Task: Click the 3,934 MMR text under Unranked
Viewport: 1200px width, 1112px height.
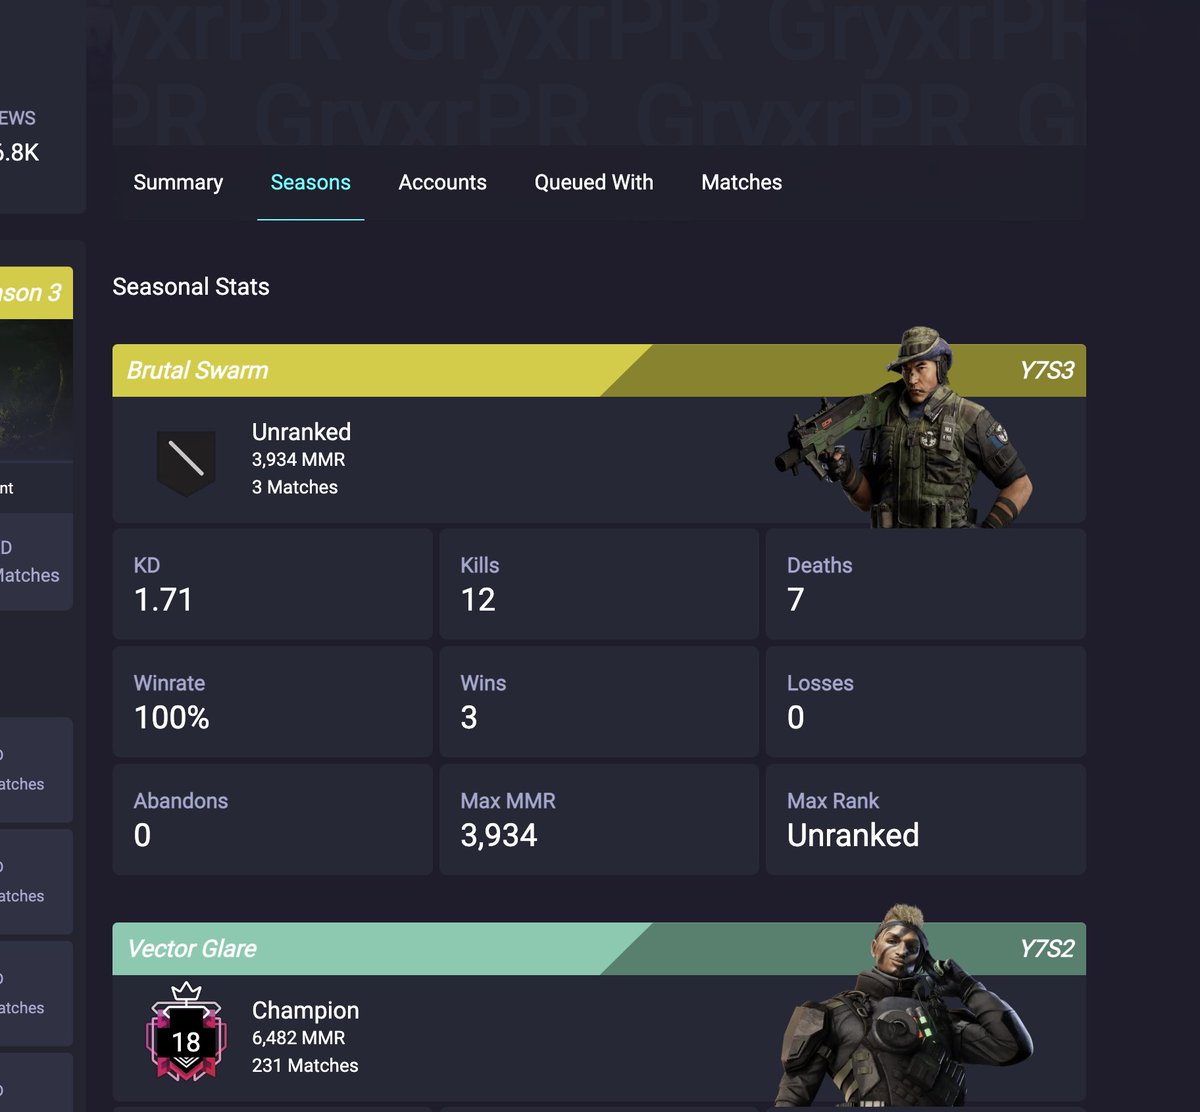Action: [x=298, y=460]
